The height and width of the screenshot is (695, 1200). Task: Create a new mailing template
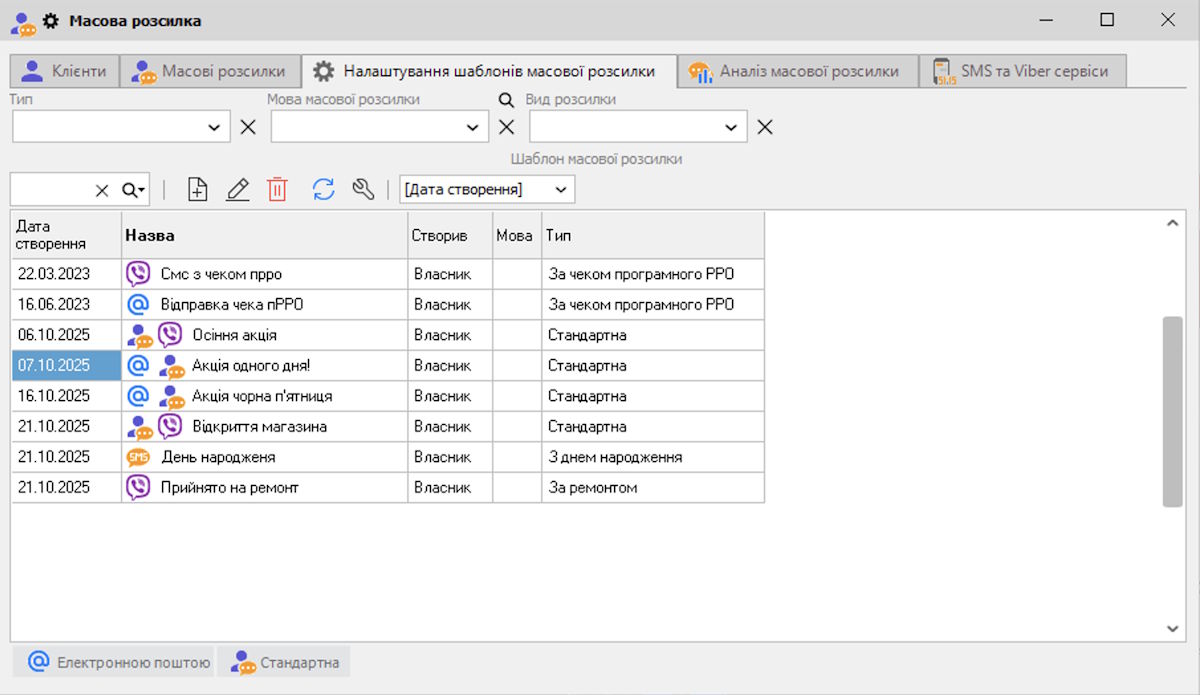197,189
